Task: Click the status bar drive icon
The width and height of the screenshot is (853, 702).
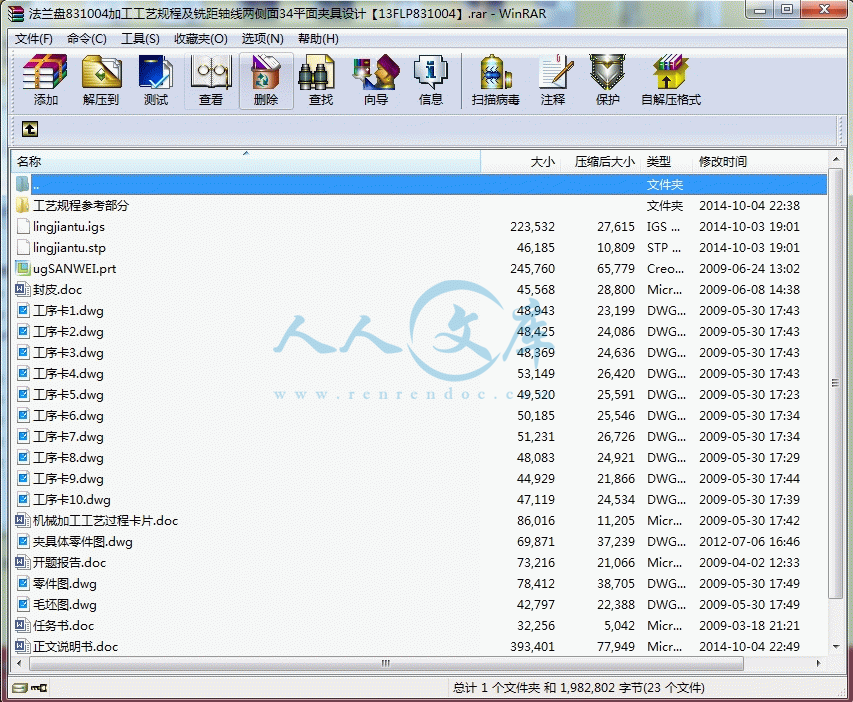Action: tap(20, 688)
